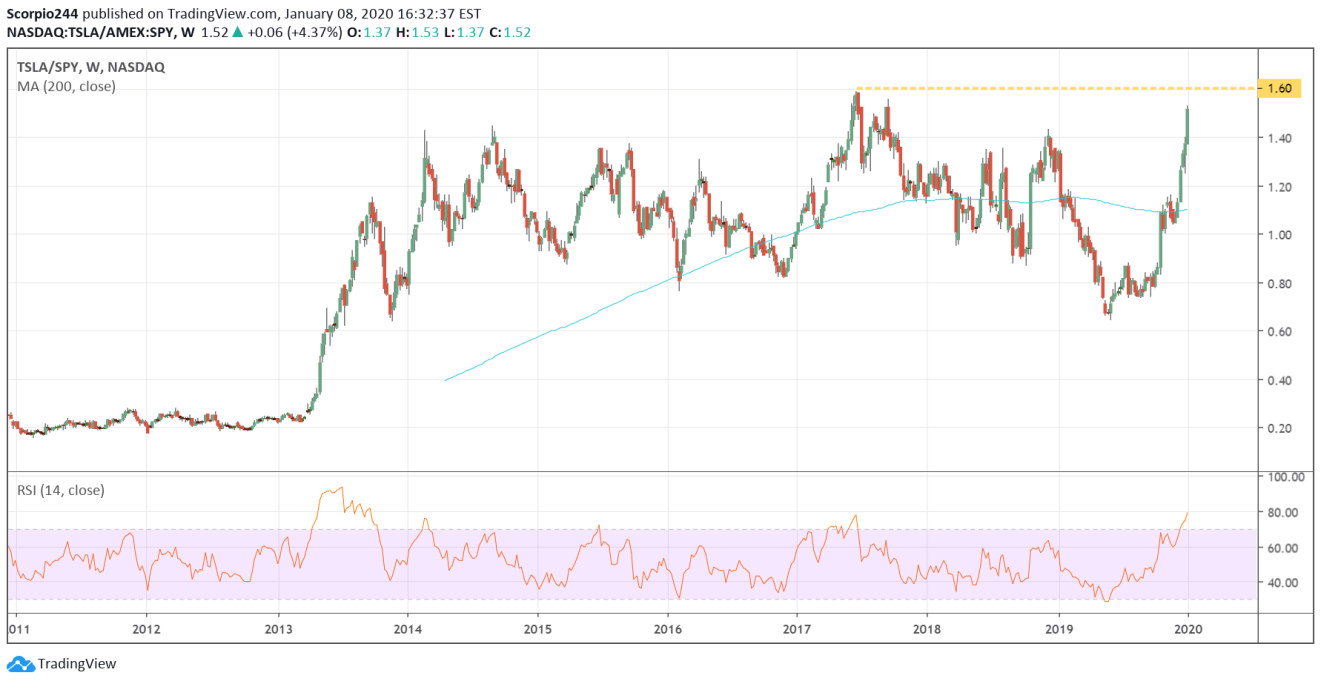Click the 2013 label on the time axis

pyautogui.click(x=278, y=630)
